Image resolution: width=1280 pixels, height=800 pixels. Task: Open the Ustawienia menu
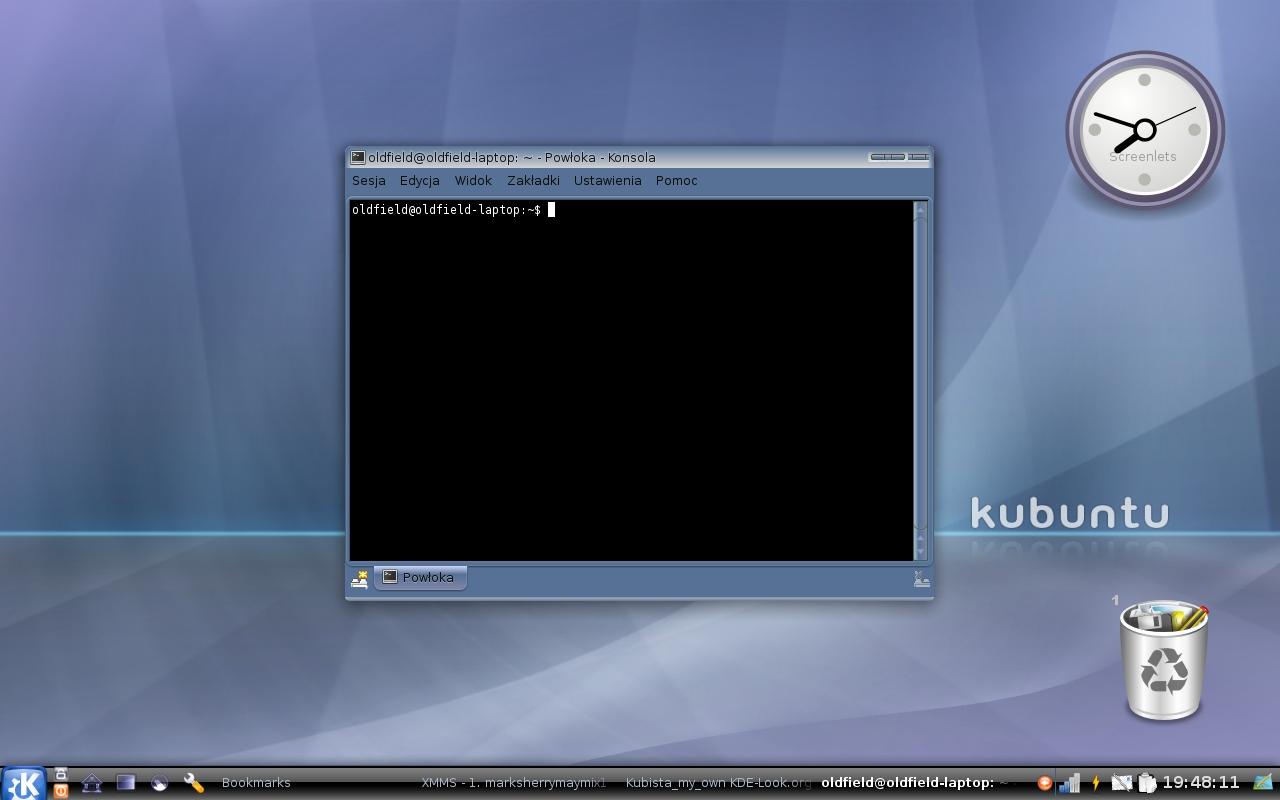608,181
